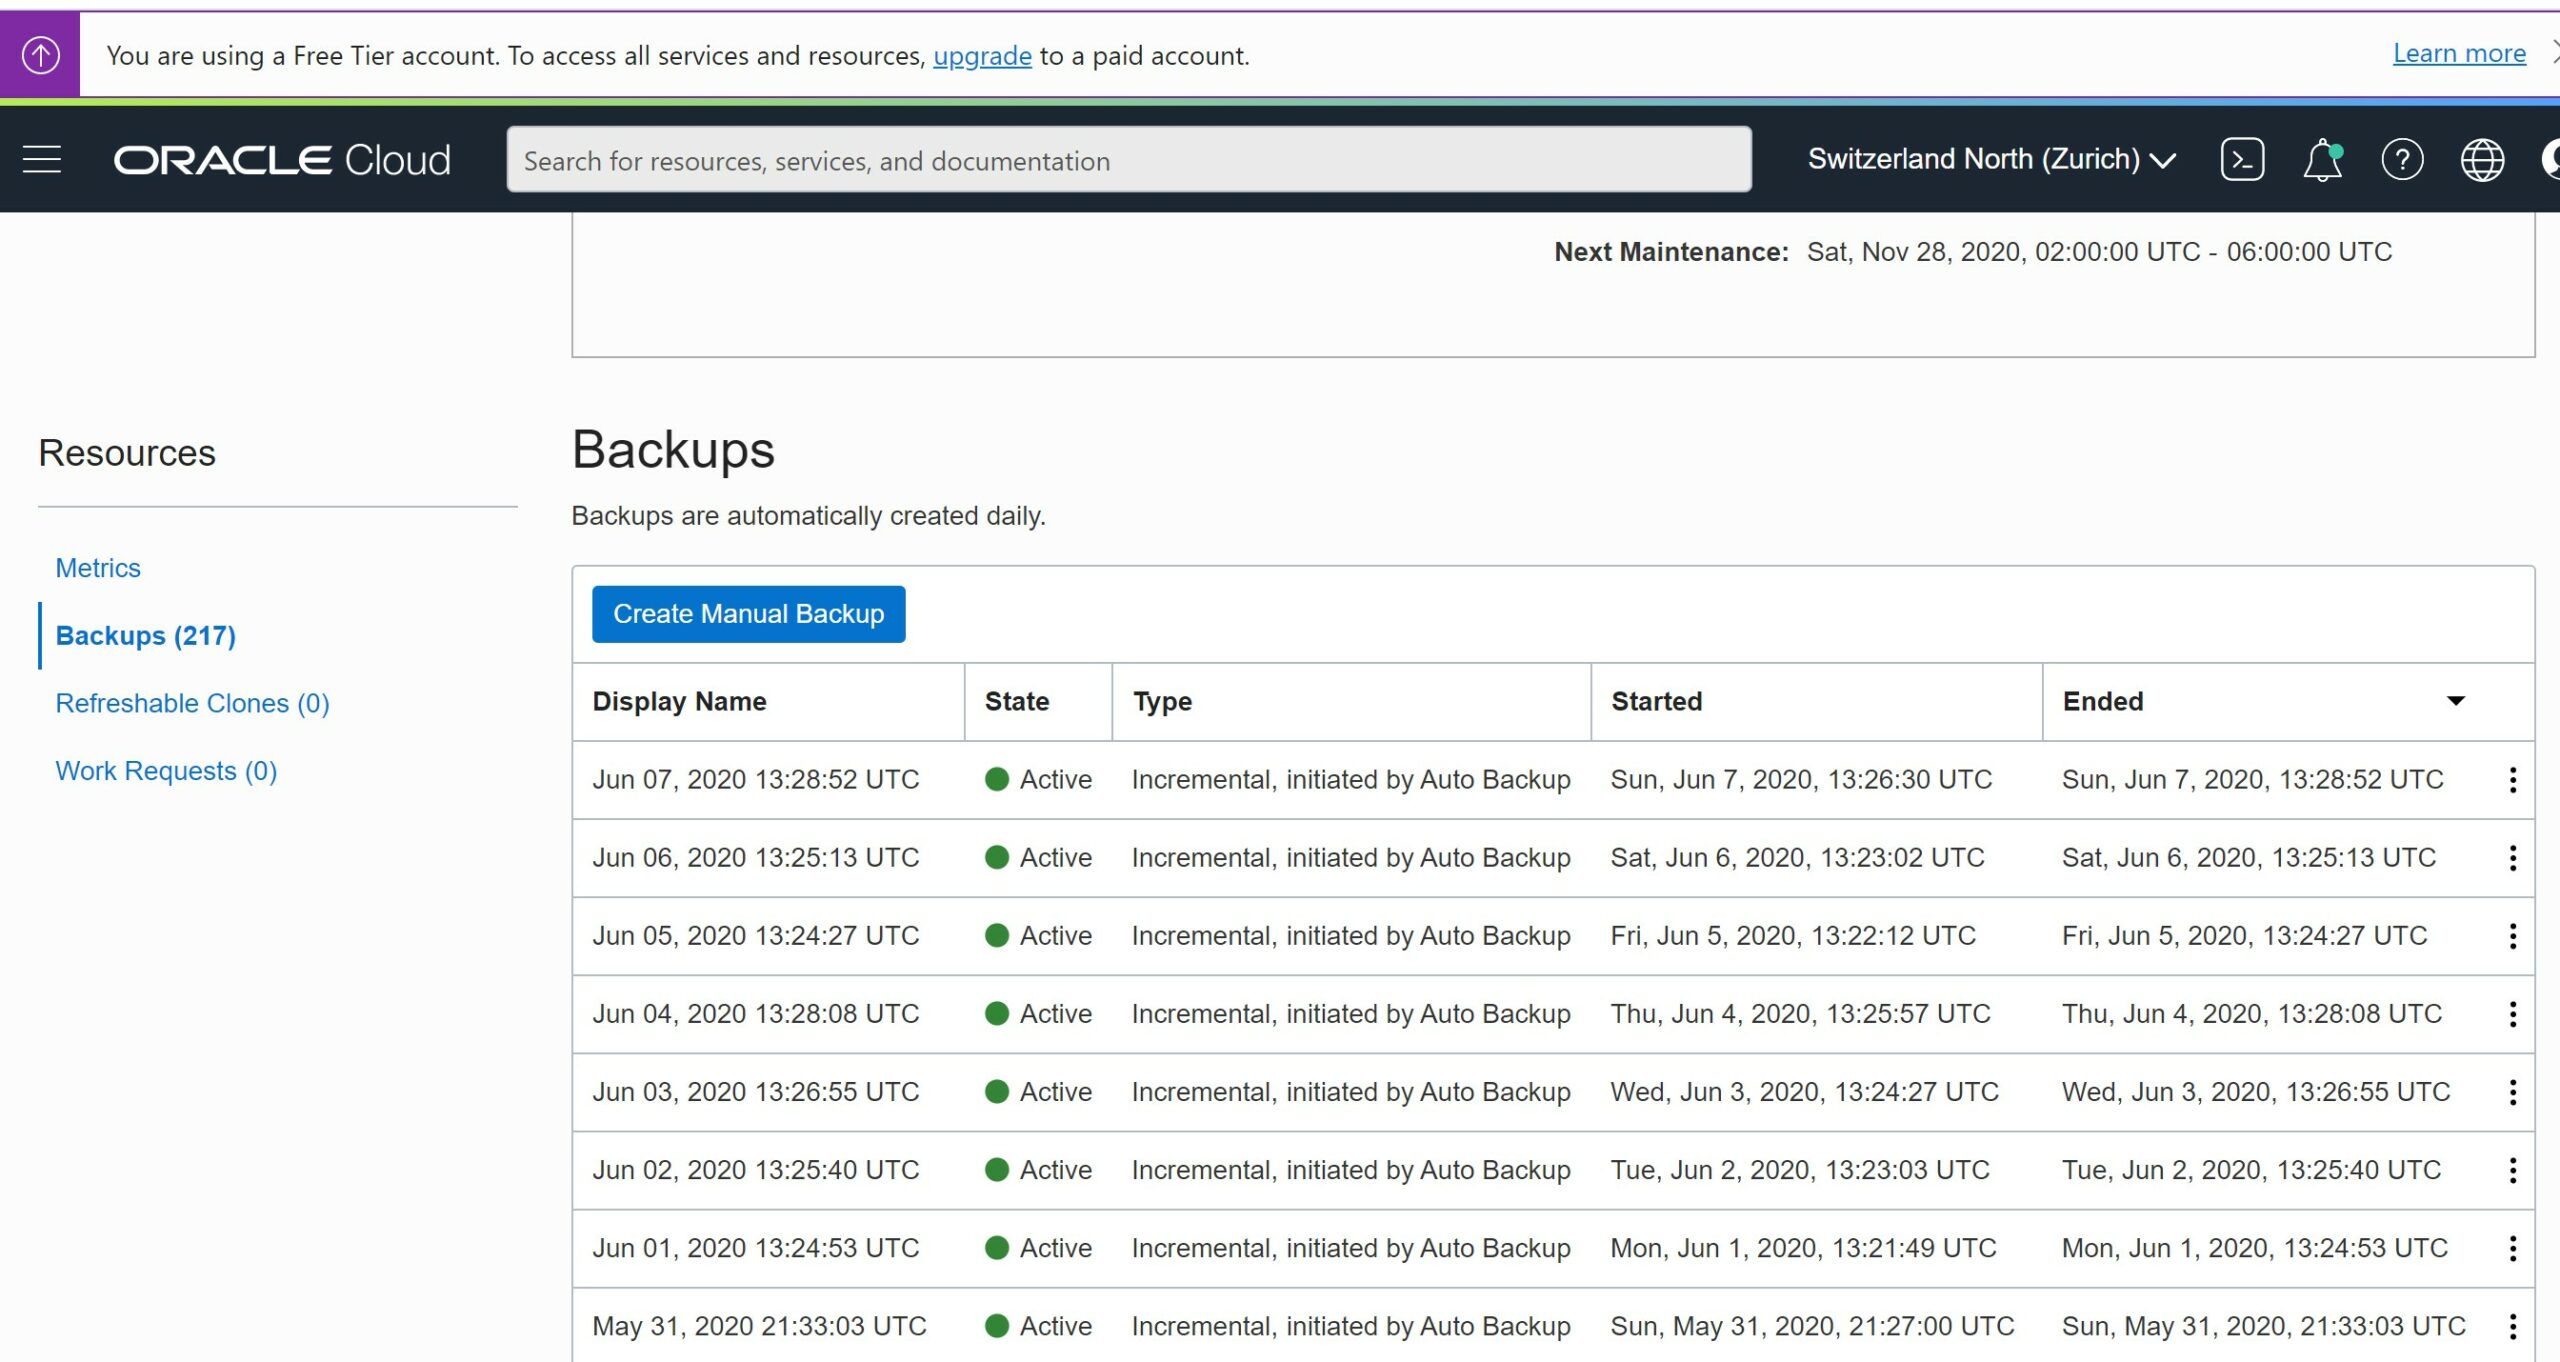The height and width of the screenshot is (1362, 2560).
Task: Focus the resources search field
Action: coord(1129,160)
